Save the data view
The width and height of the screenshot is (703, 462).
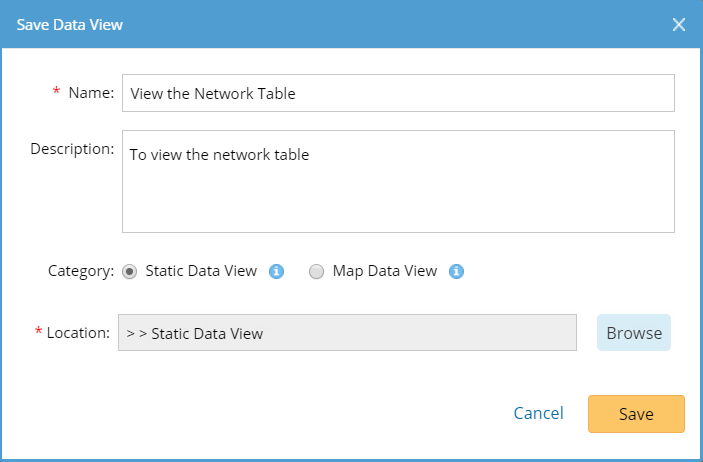coord(636,414)
